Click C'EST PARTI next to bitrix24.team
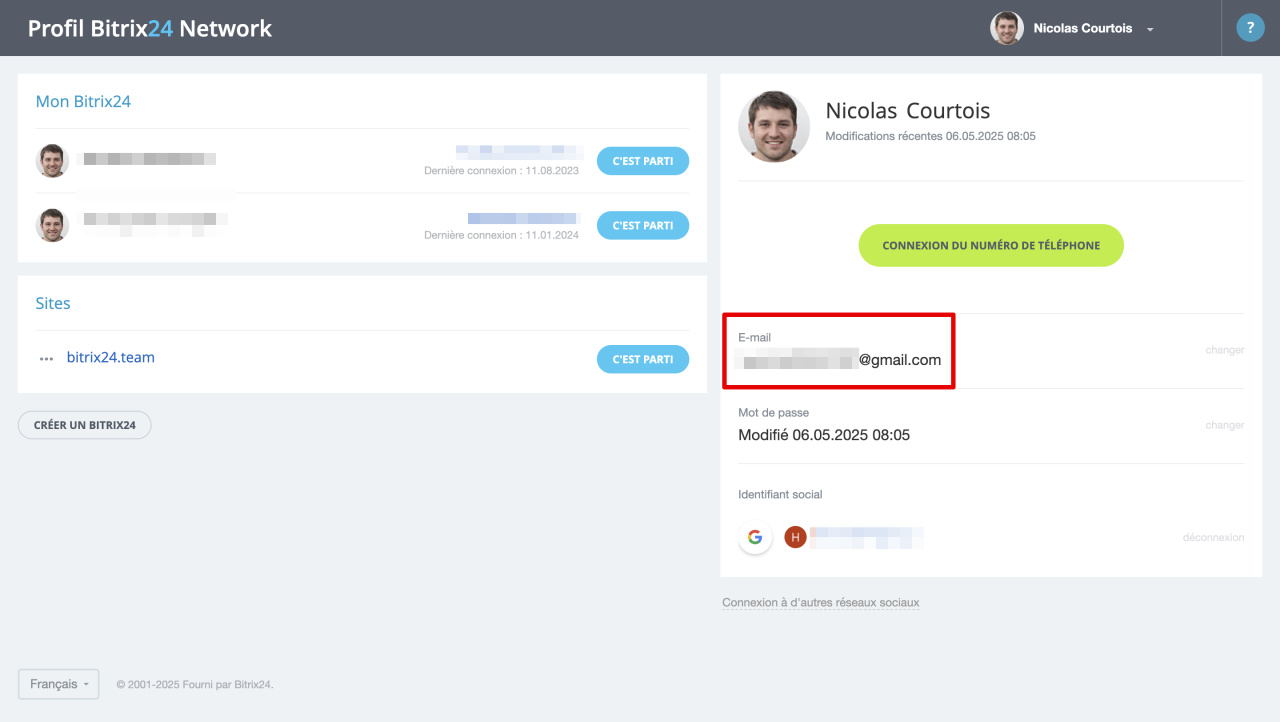The height and width of the screenshot is (722, 1280). 643,359
